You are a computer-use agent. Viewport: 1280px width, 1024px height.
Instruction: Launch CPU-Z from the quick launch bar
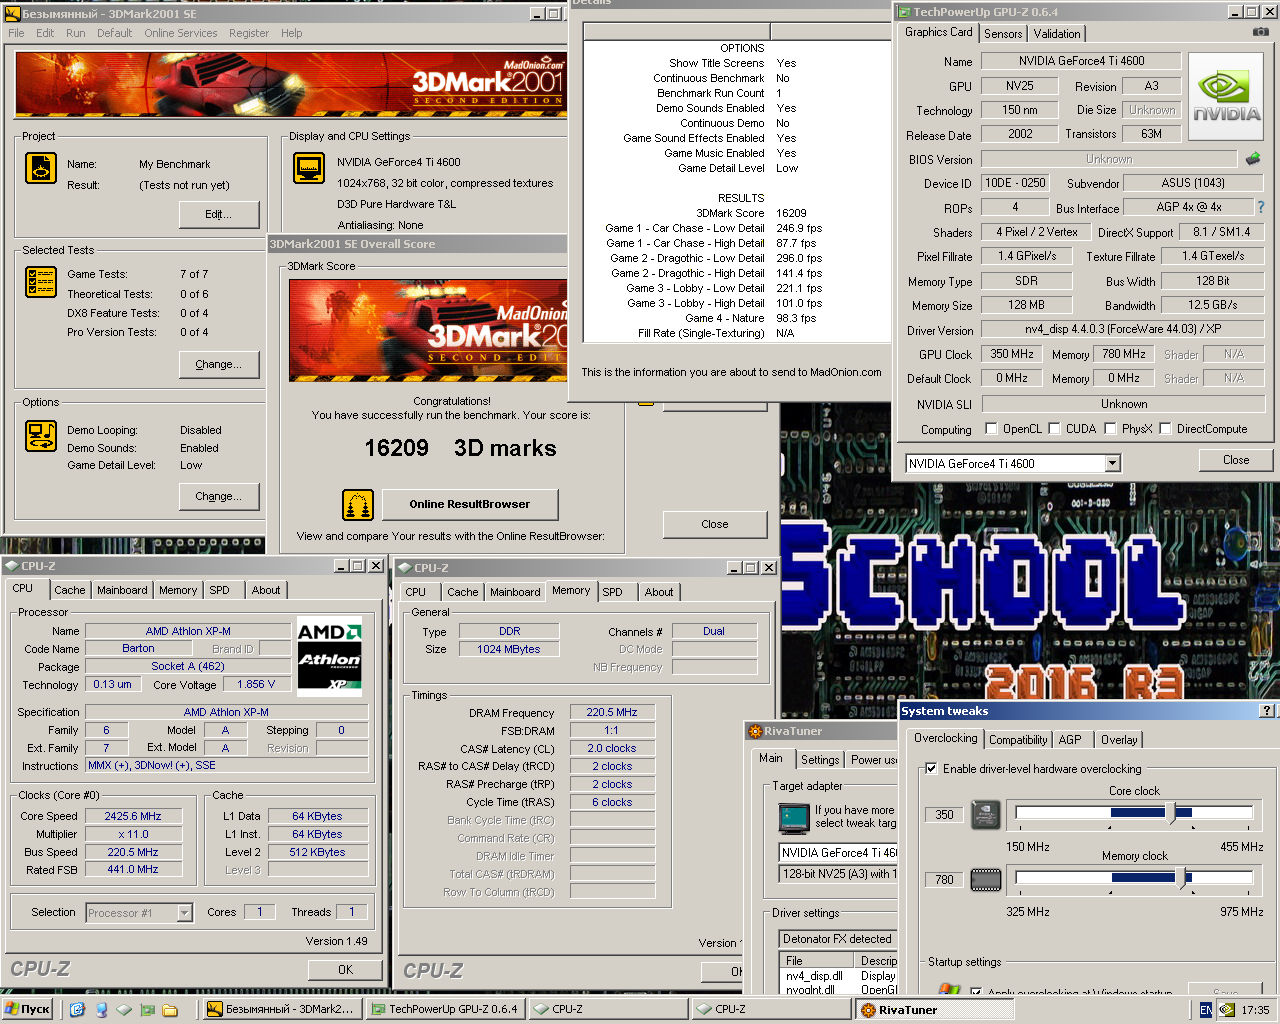(124, 1009)
